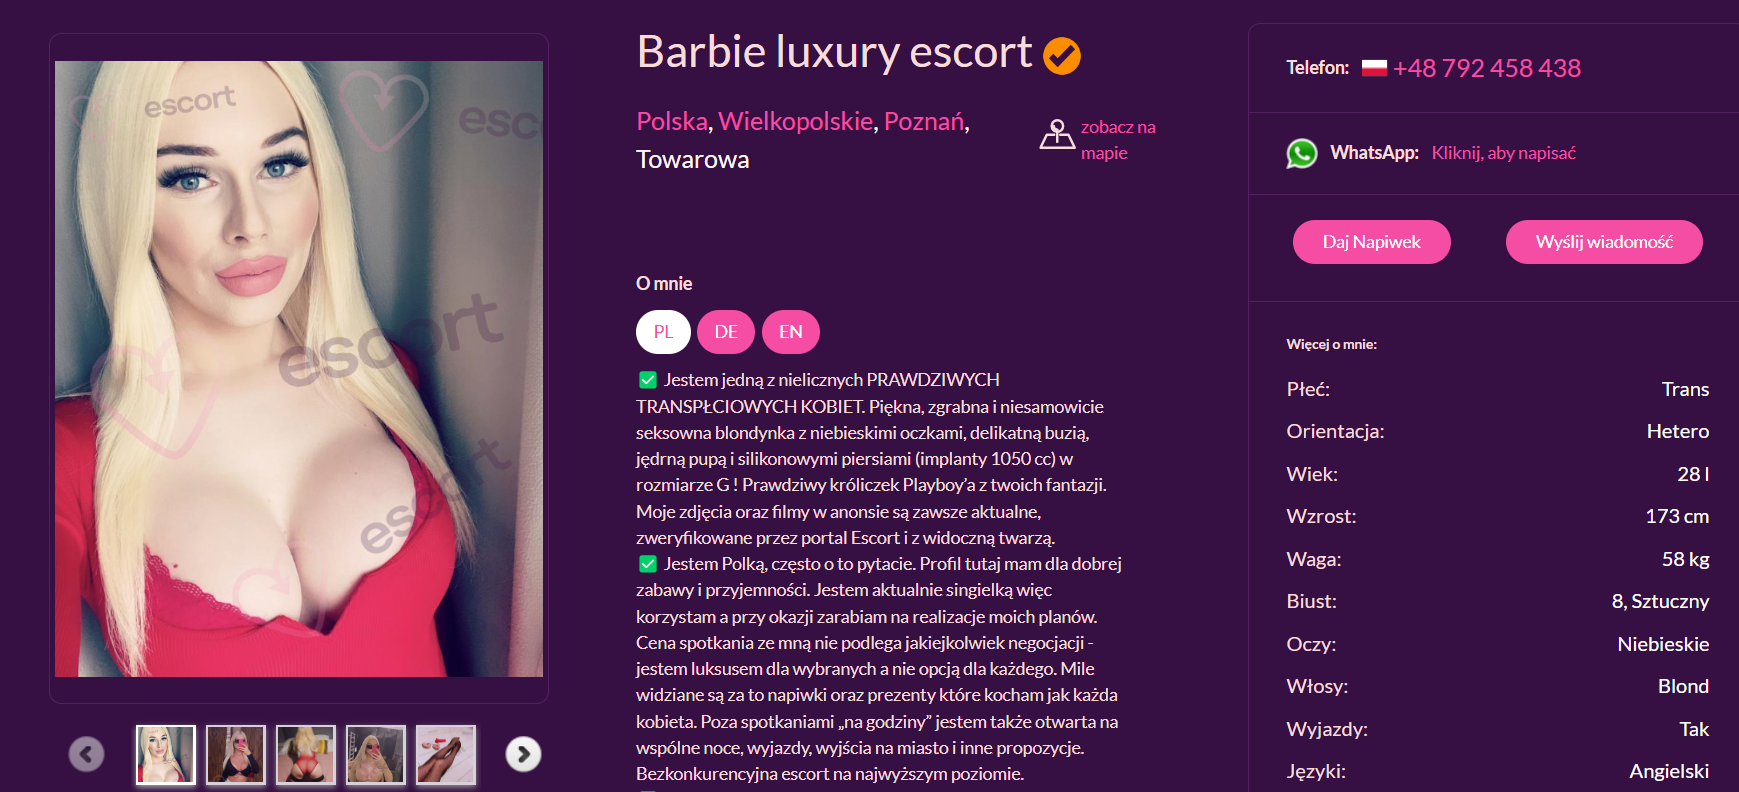Open WhatsApp 'Kliknij, aby napisać' link
The image size is (1739, 792).
[x=1504, y=153]
